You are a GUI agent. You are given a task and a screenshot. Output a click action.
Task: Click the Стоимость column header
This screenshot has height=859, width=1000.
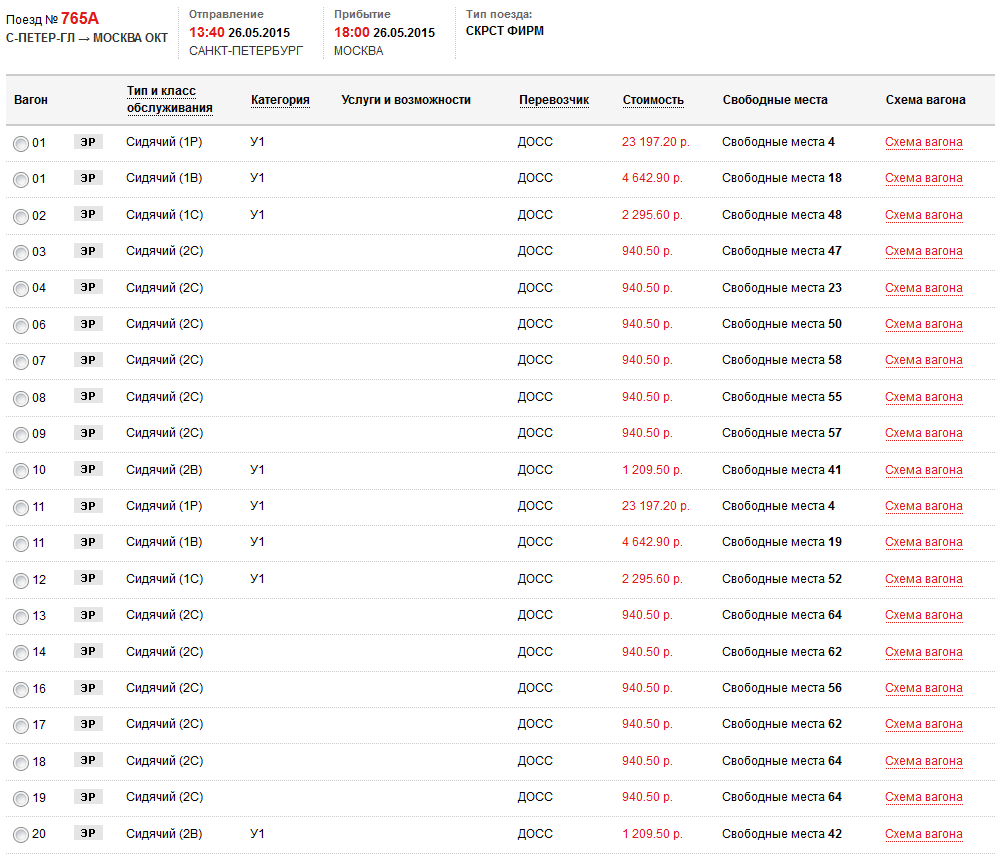click(x=653, y=100)
